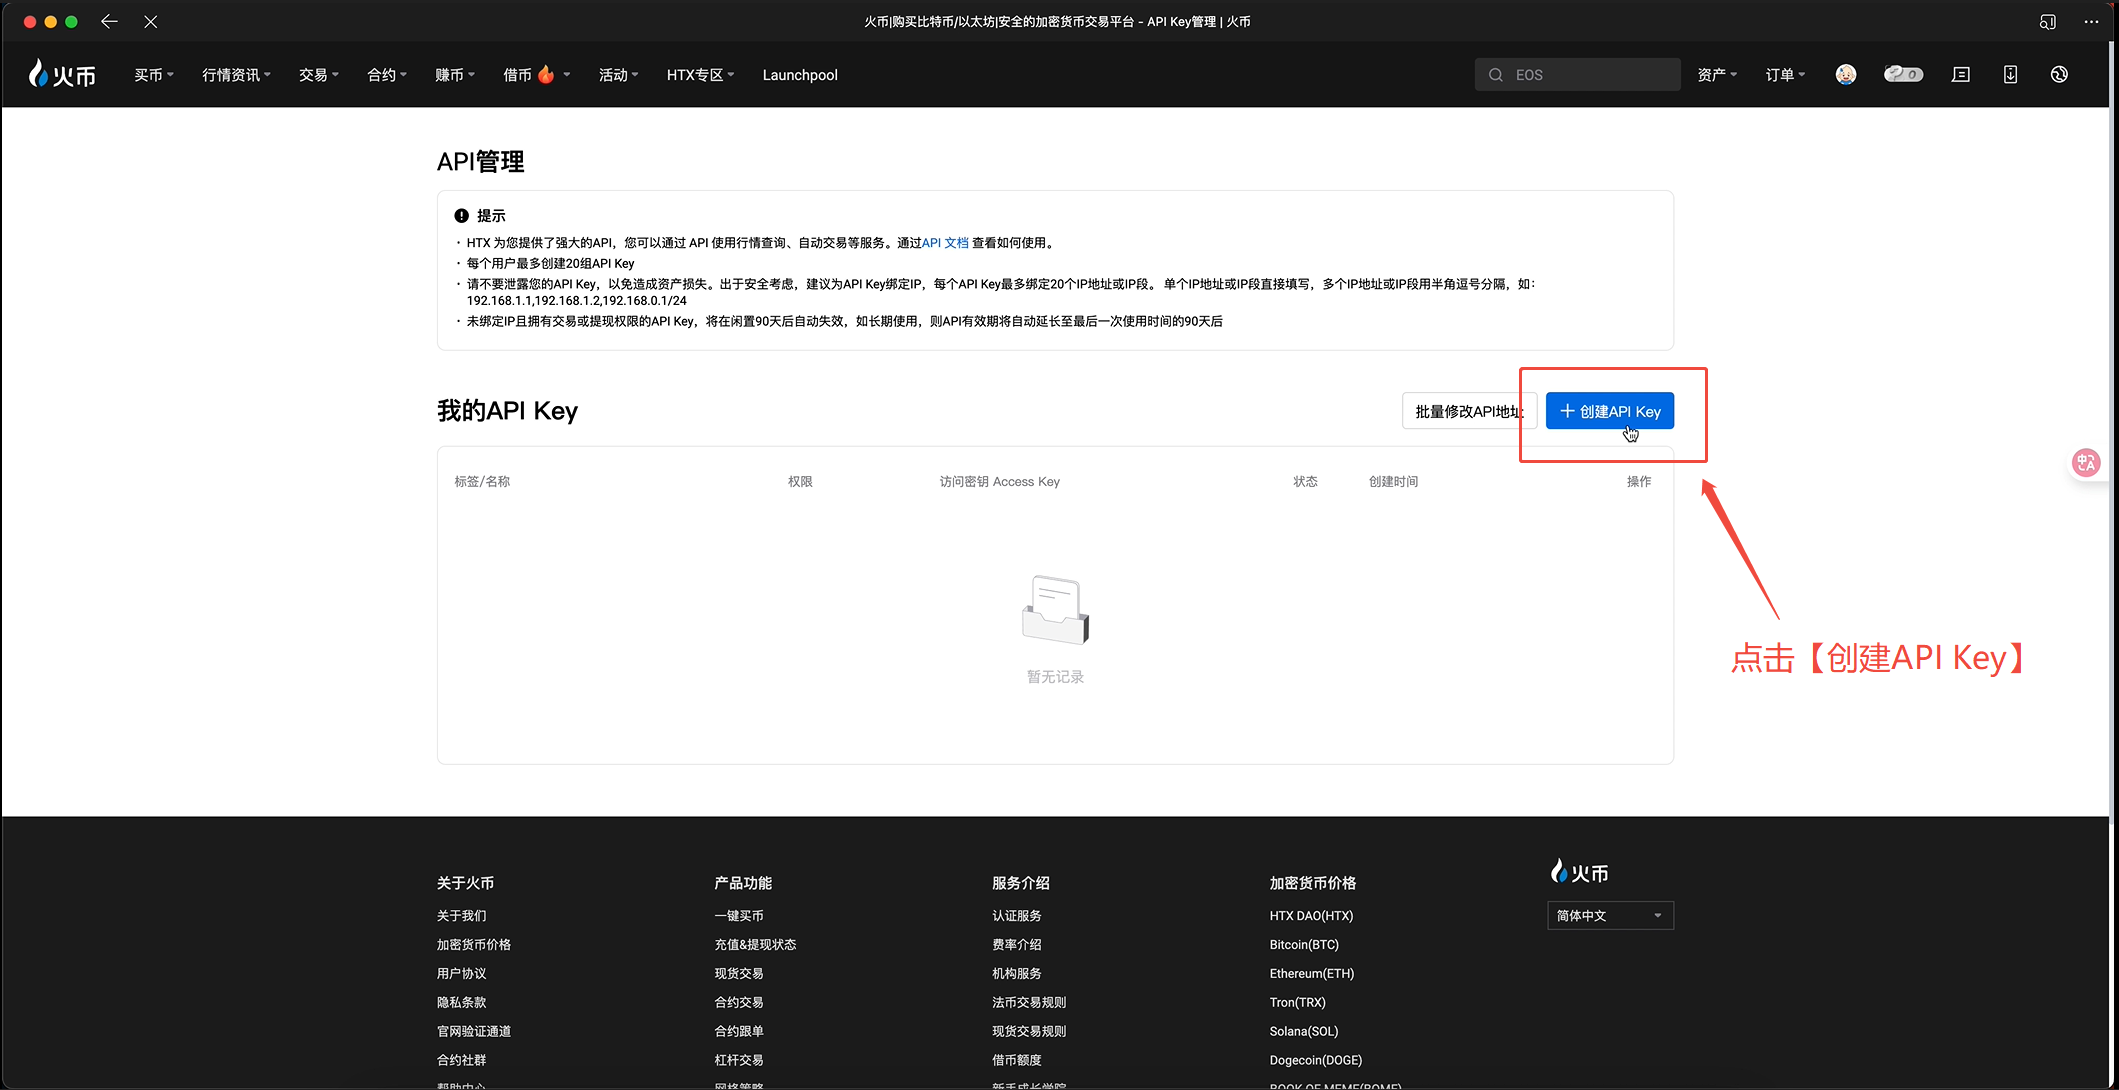Open footer link 一键买币
The image size is (2119, 1090).
click(739, 915)
